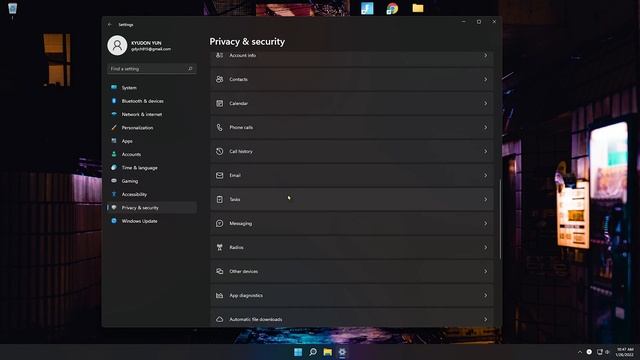Click the Find a setting search box
This screenshot has height=360, width=640.
pyautogui.click(x=152, y=69)
